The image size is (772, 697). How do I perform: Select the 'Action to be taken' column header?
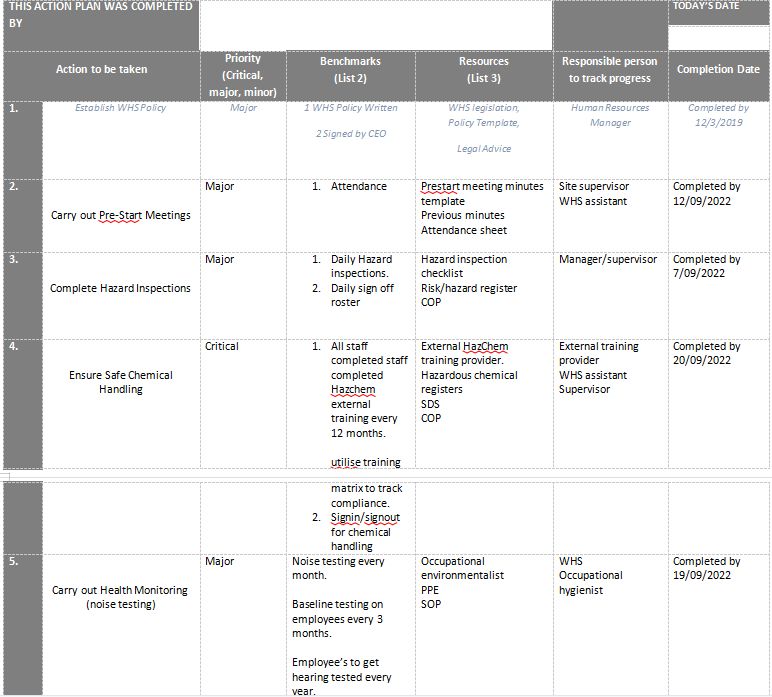tap(101, 69)
